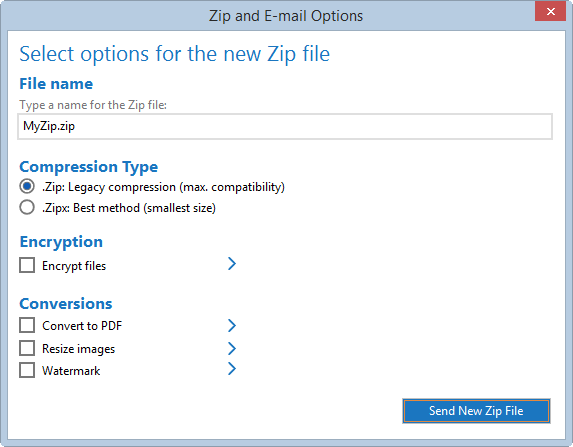The width and height of the screenshot is (573, 447).
Task: Click '.Zipx: Best method (smallest size)' label text
Action: [129, 208]
